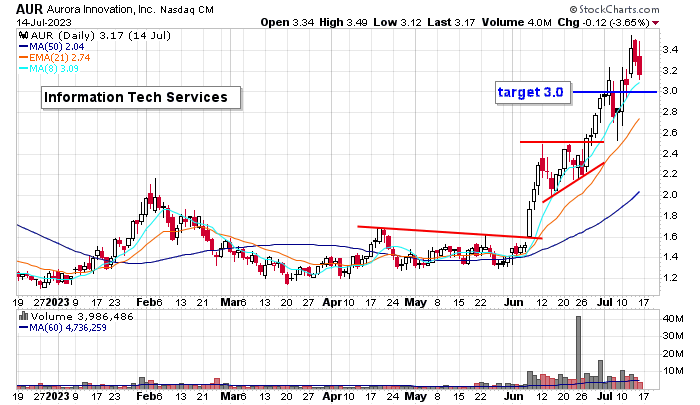The width and height of the screenshot is (700, 405).
Task: Click the EMA(21) 2.74 legend entry
Action: [x=54, y=58]
